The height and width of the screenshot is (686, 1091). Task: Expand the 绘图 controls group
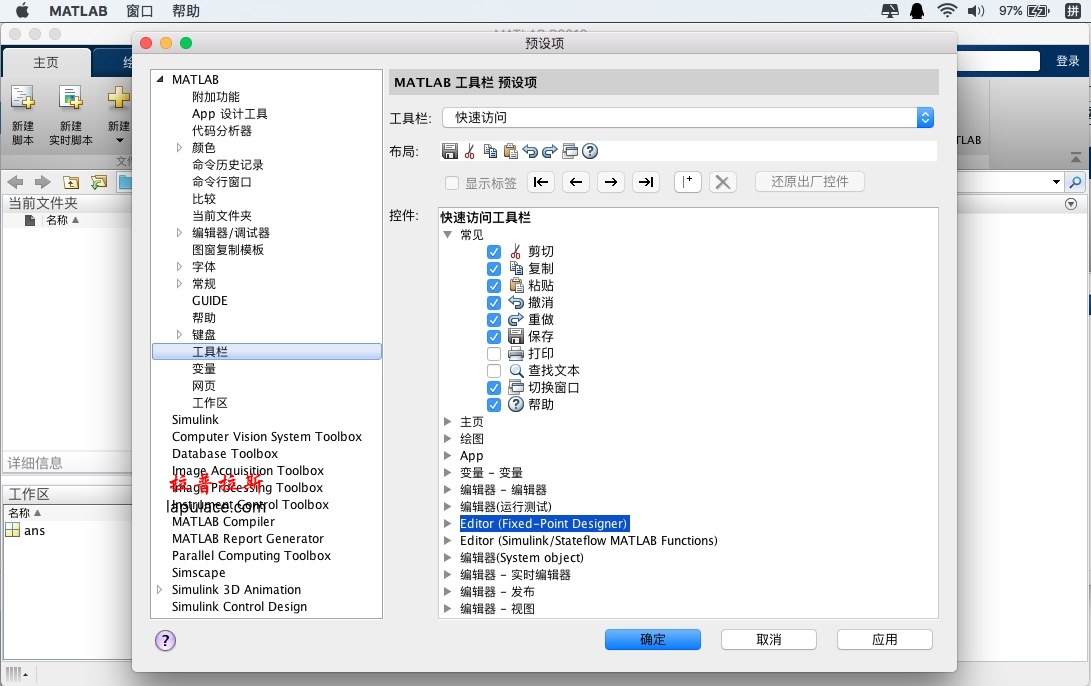pos(447,438)
